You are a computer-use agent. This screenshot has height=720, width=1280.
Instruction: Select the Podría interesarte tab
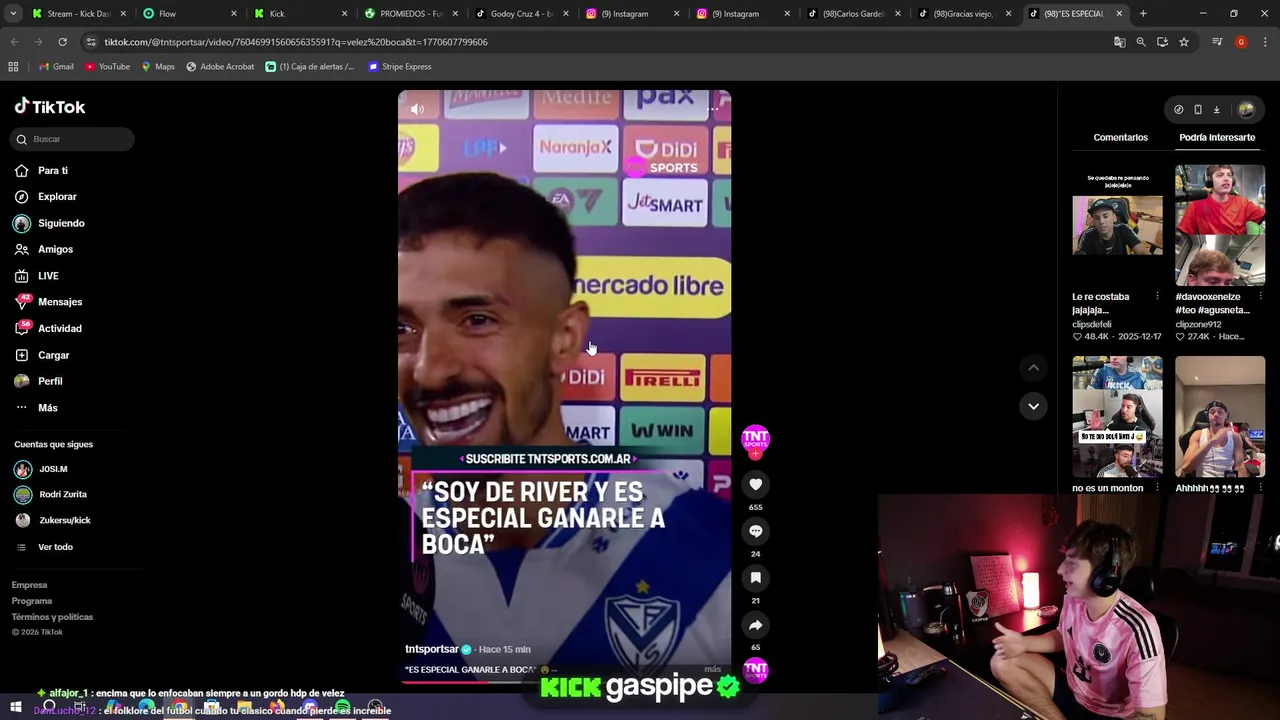[x=1217, y=137]
